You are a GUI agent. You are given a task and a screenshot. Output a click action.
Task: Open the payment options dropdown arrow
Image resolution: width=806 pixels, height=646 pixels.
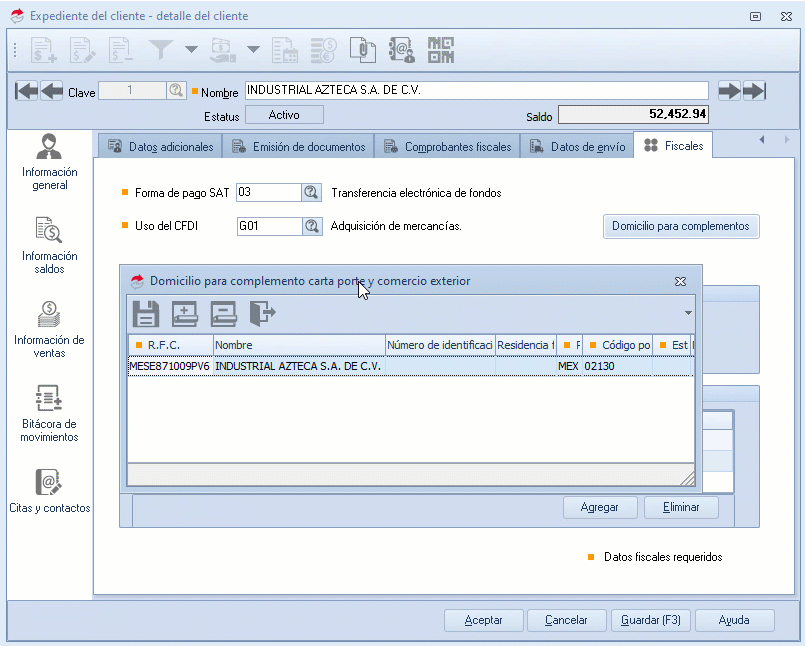pyautogui.click(x=253, y=50)
